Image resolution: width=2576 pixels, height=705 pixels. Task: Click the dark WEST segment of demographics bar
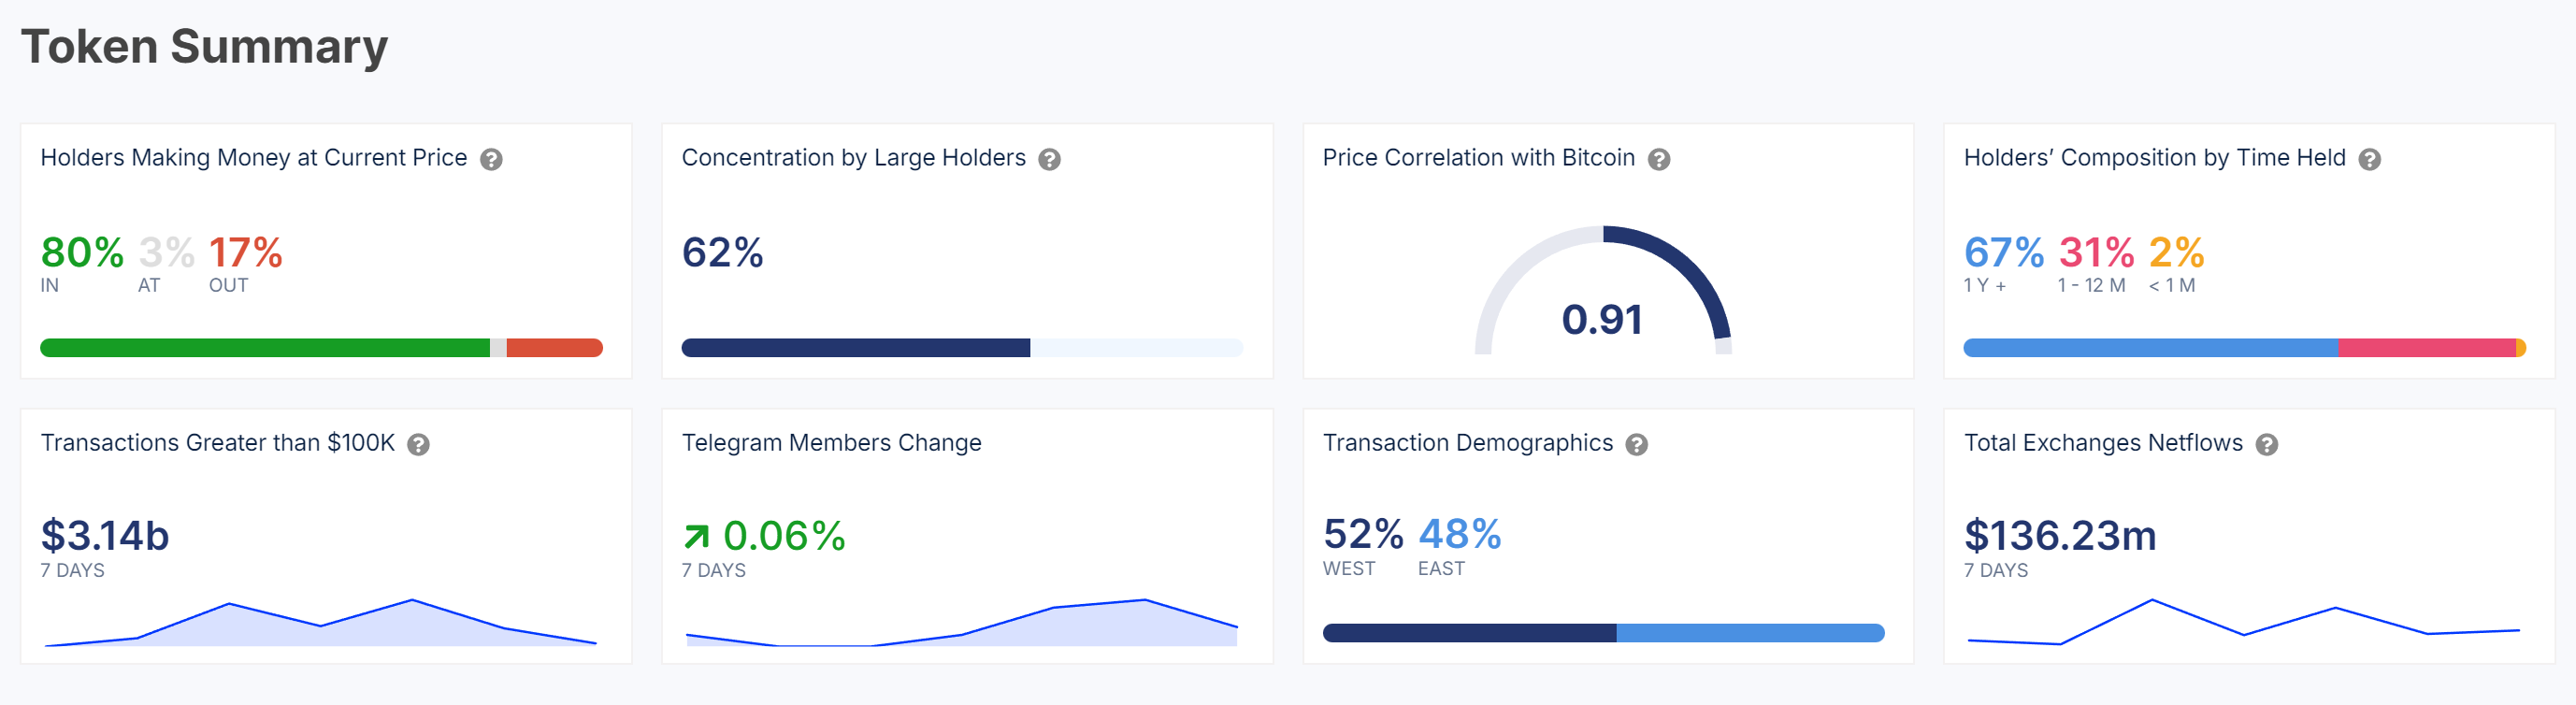pyautogui.click(x=1469, y=633)
